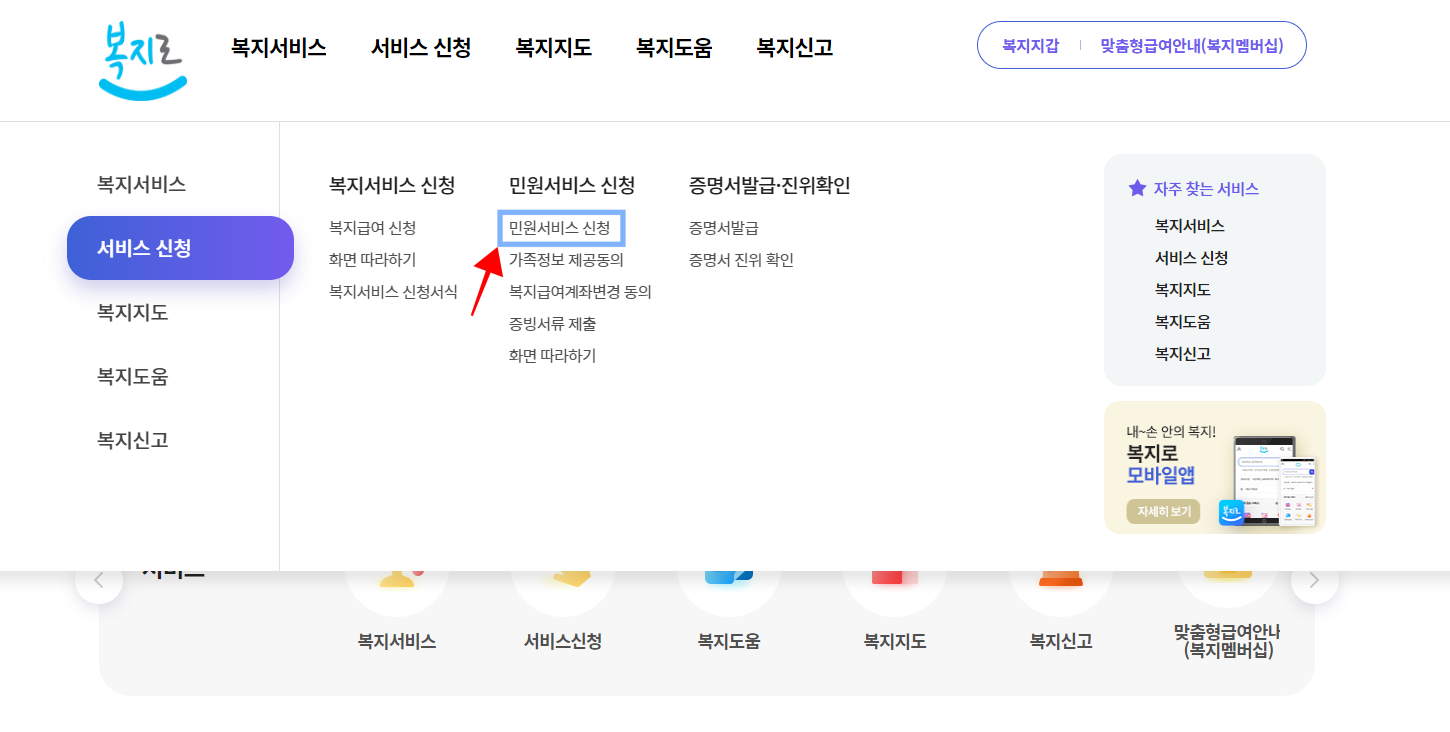Open the 복지지도 top navigation menu
The image size is (1450, 732).
(551, 45)
